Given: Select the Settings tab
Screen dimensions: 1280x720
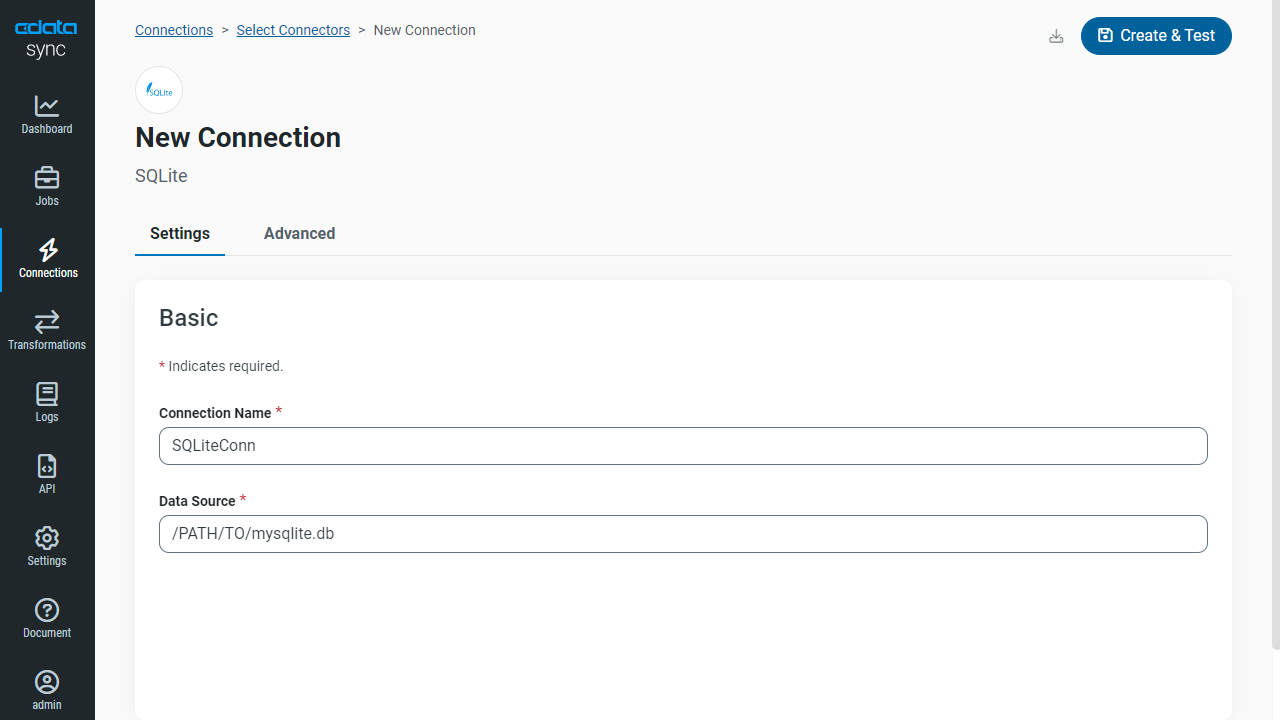Looking at the screenshot, I should point(180,234).
